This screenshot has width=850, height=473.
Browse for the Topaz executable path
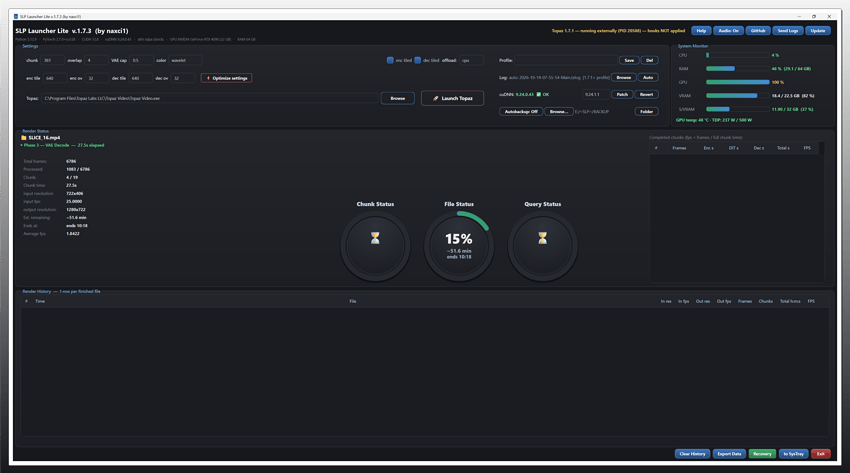(397, 98)
